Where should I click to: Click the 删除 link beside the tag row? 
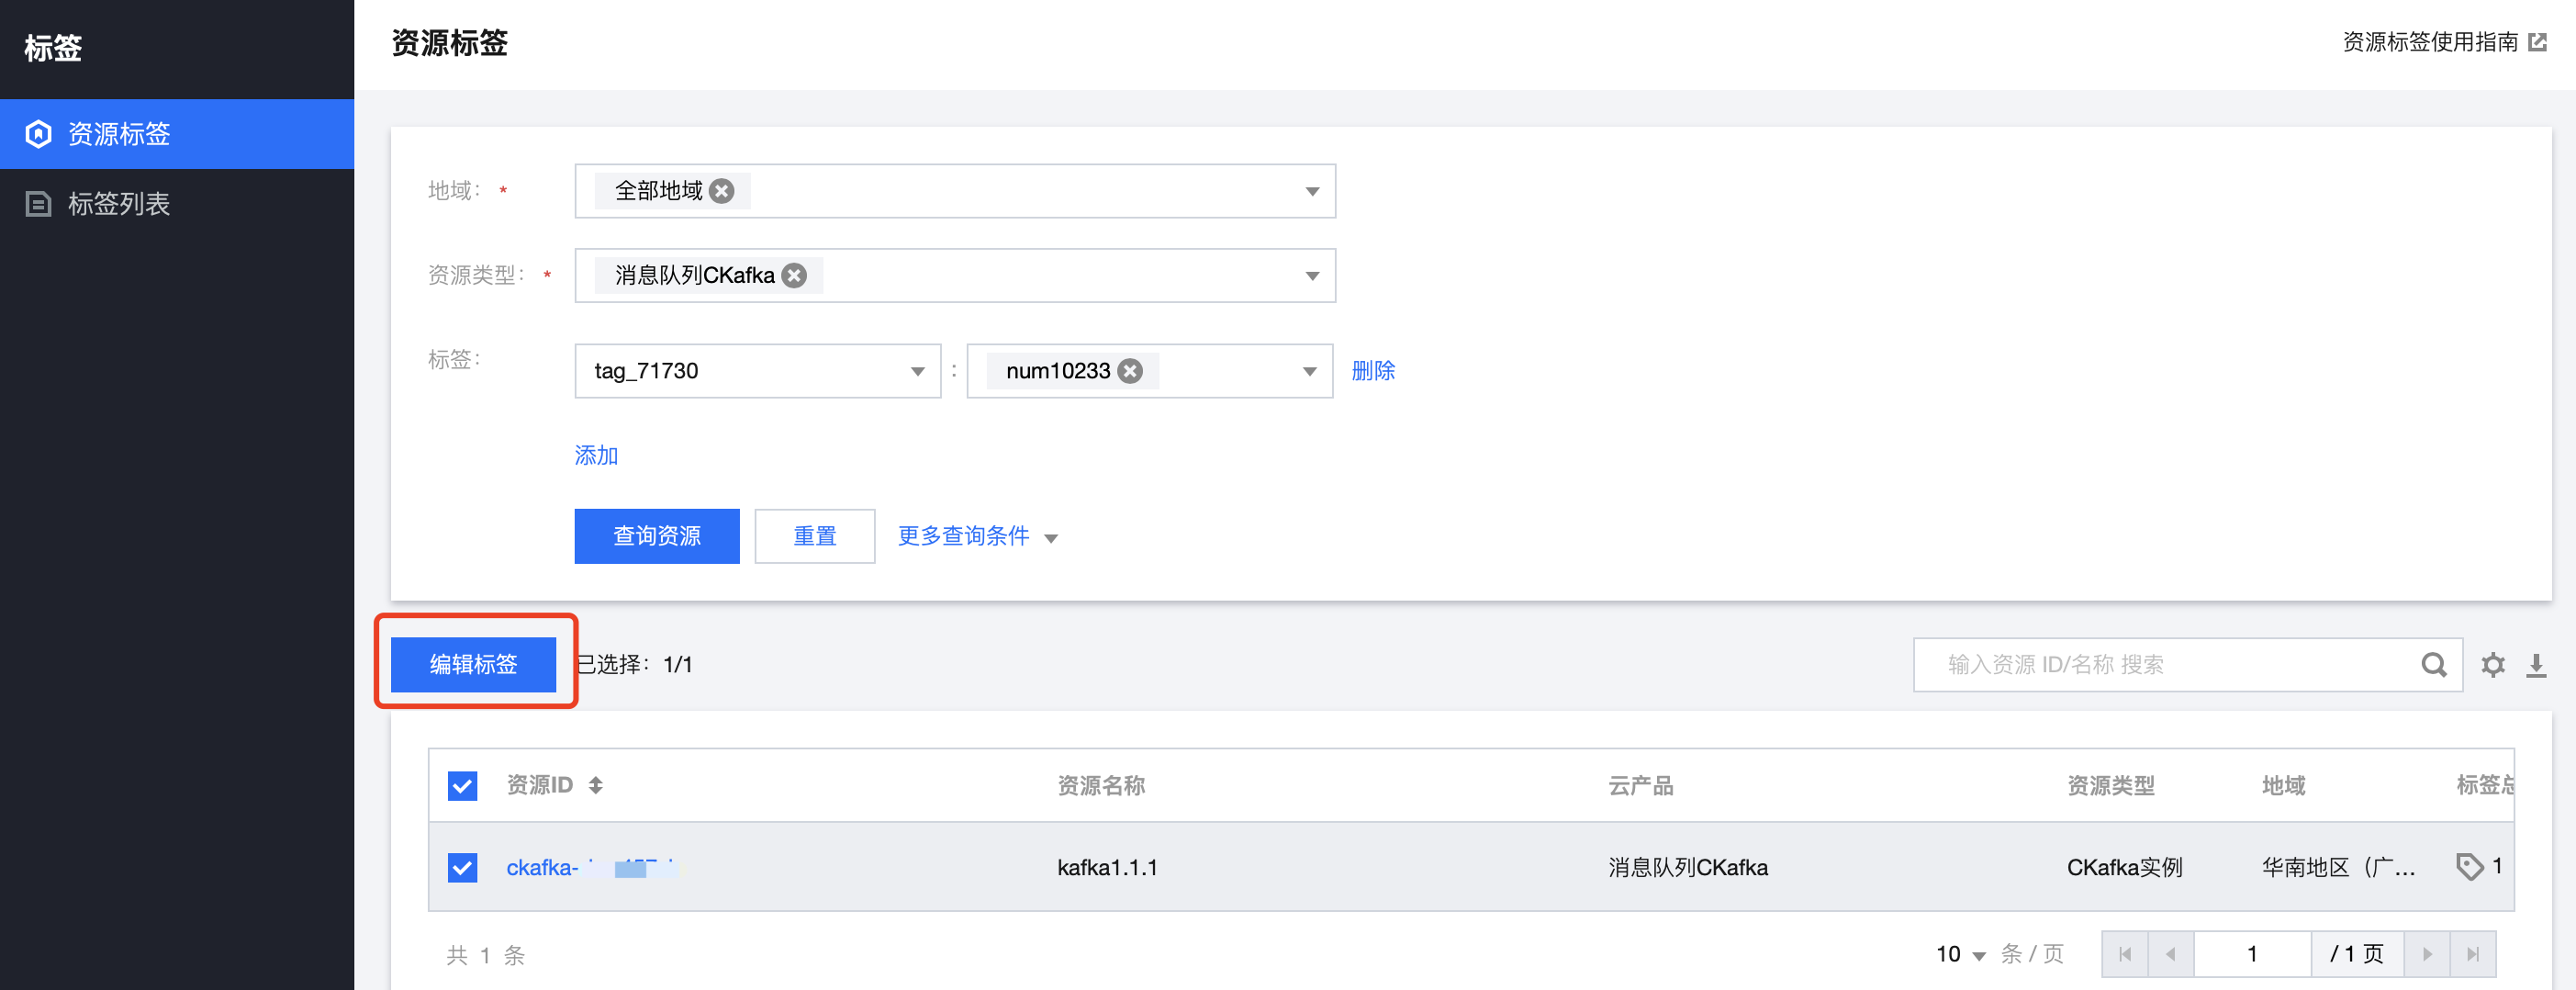click(x=1373, y=371)
